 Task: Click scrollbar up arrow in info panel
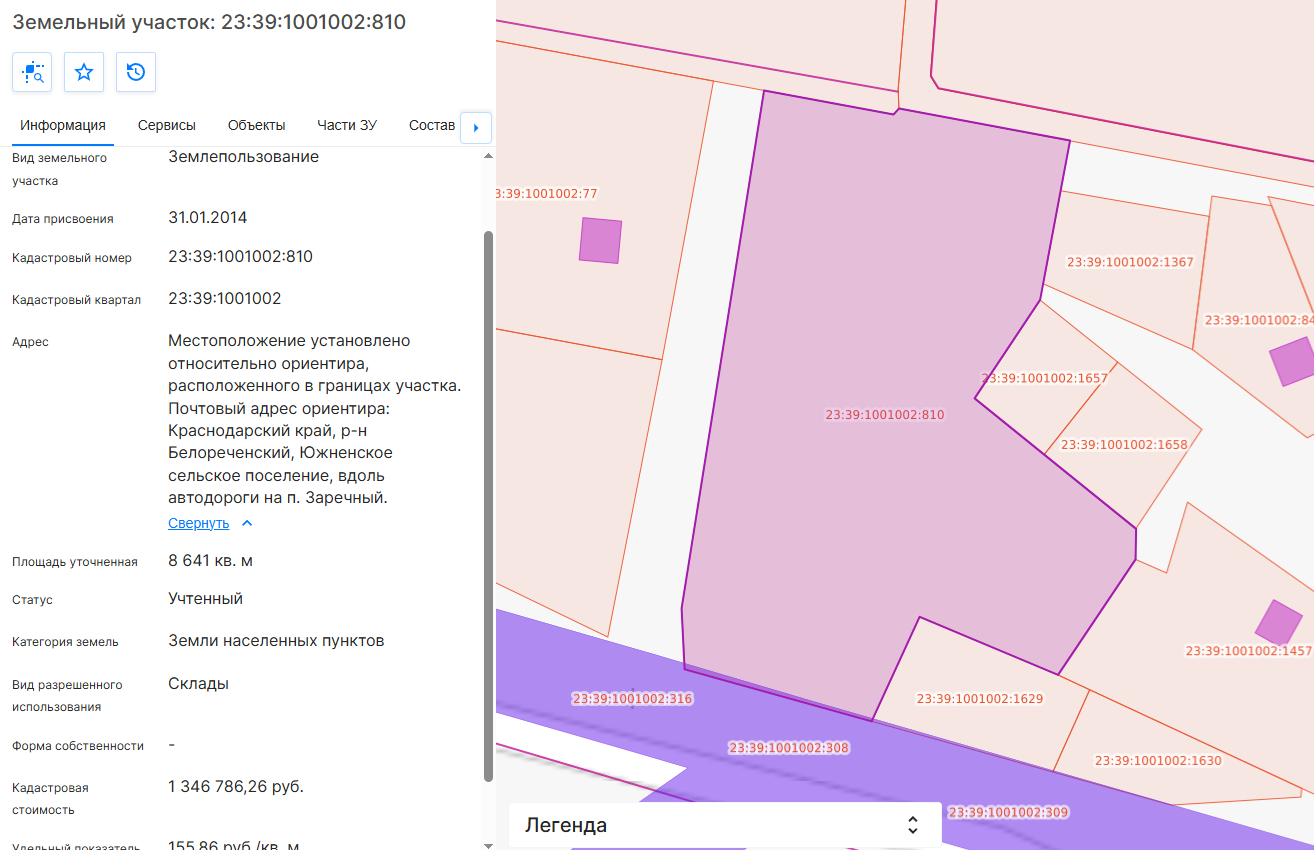tap(488, 156)
